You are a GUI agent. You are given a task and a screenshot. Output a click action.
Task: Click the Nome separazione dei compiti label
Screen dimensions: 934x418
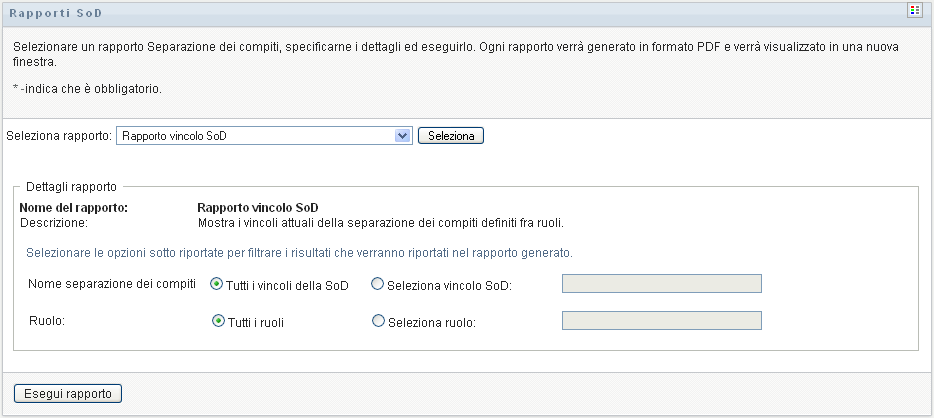coord(111,284)
